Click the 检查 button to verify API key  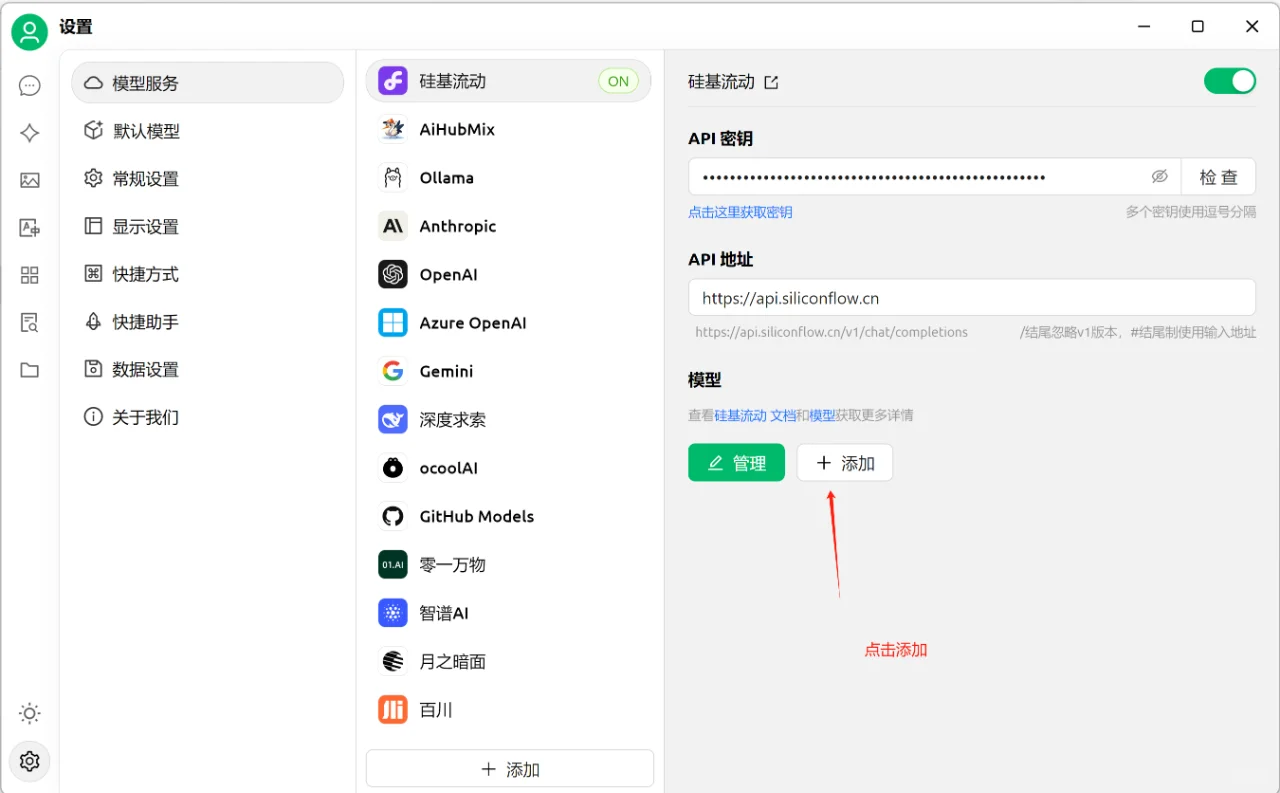(x=1218, y=176)
